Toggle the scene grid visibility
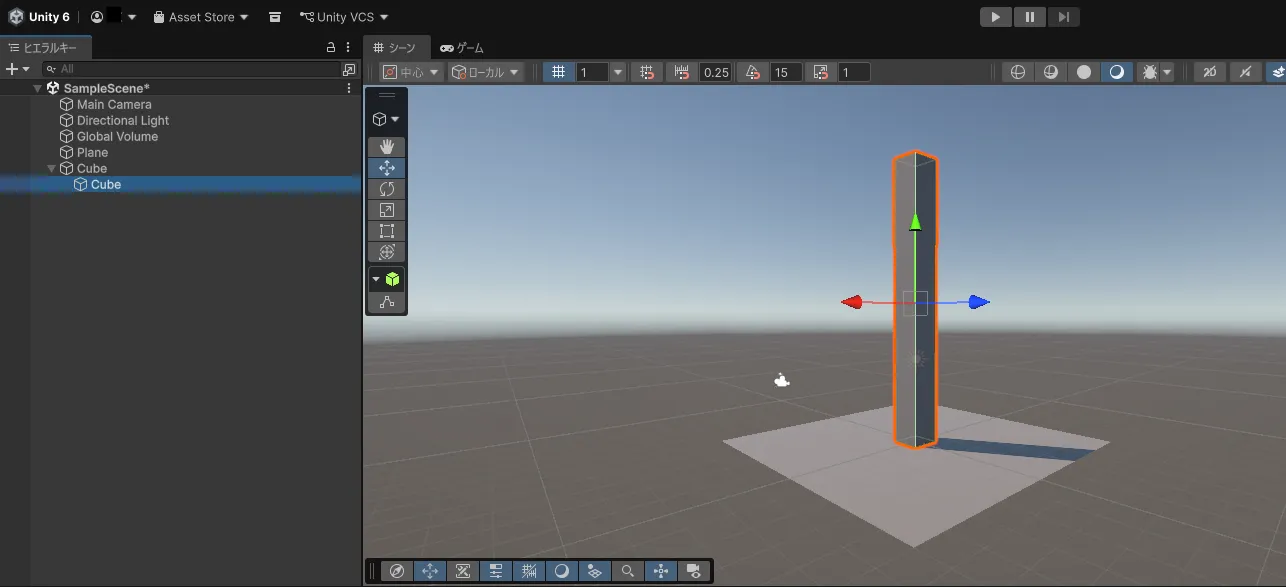The width and height of the screenshot is (1286, 587). point(559,72)
